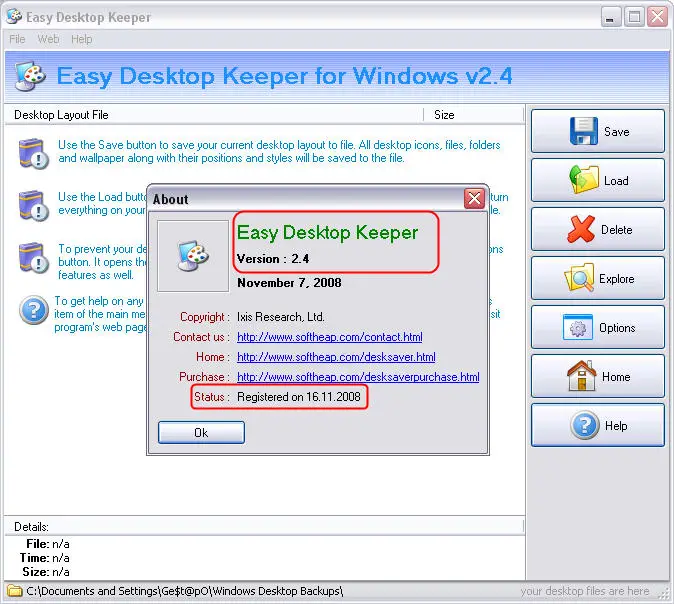Open the desksaver.html home link
The height and width of the screenshot is (604, 674).
click(336, 357)
